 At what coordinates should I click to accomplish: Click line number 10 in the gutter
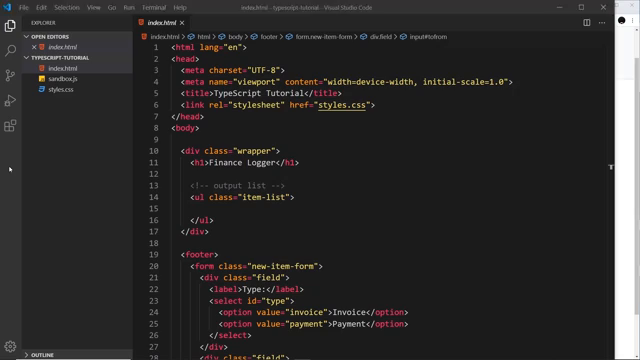coord(153,151)
